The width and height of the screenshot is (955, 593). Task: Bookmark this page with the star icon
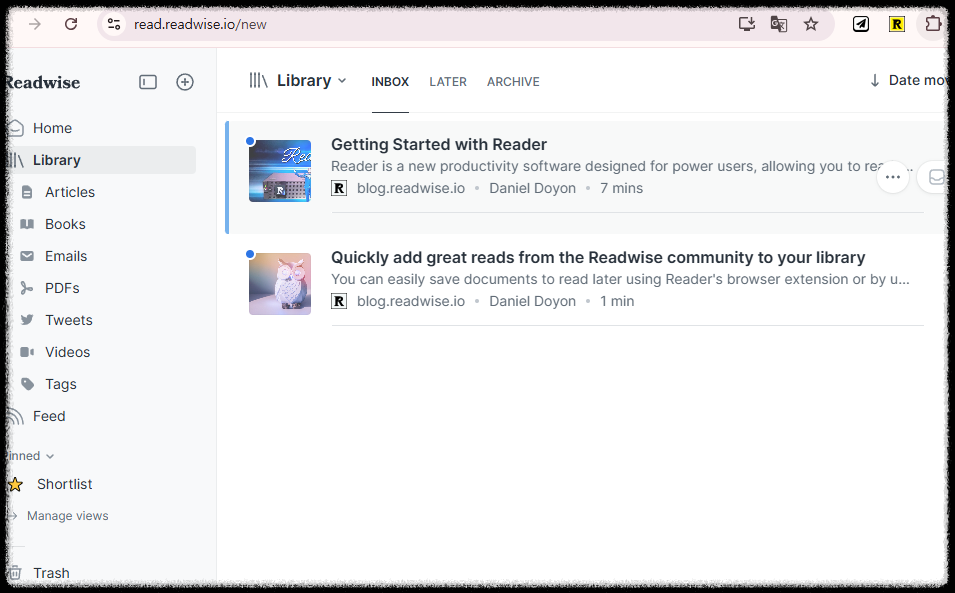[811, 24]
